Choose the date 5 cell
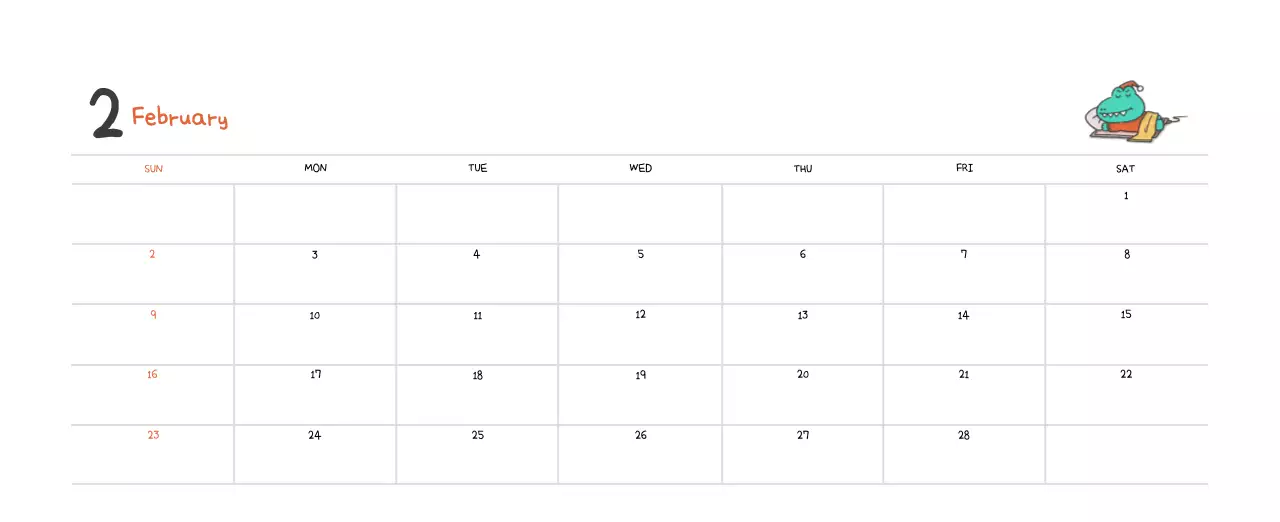 [x=640, y=273]
